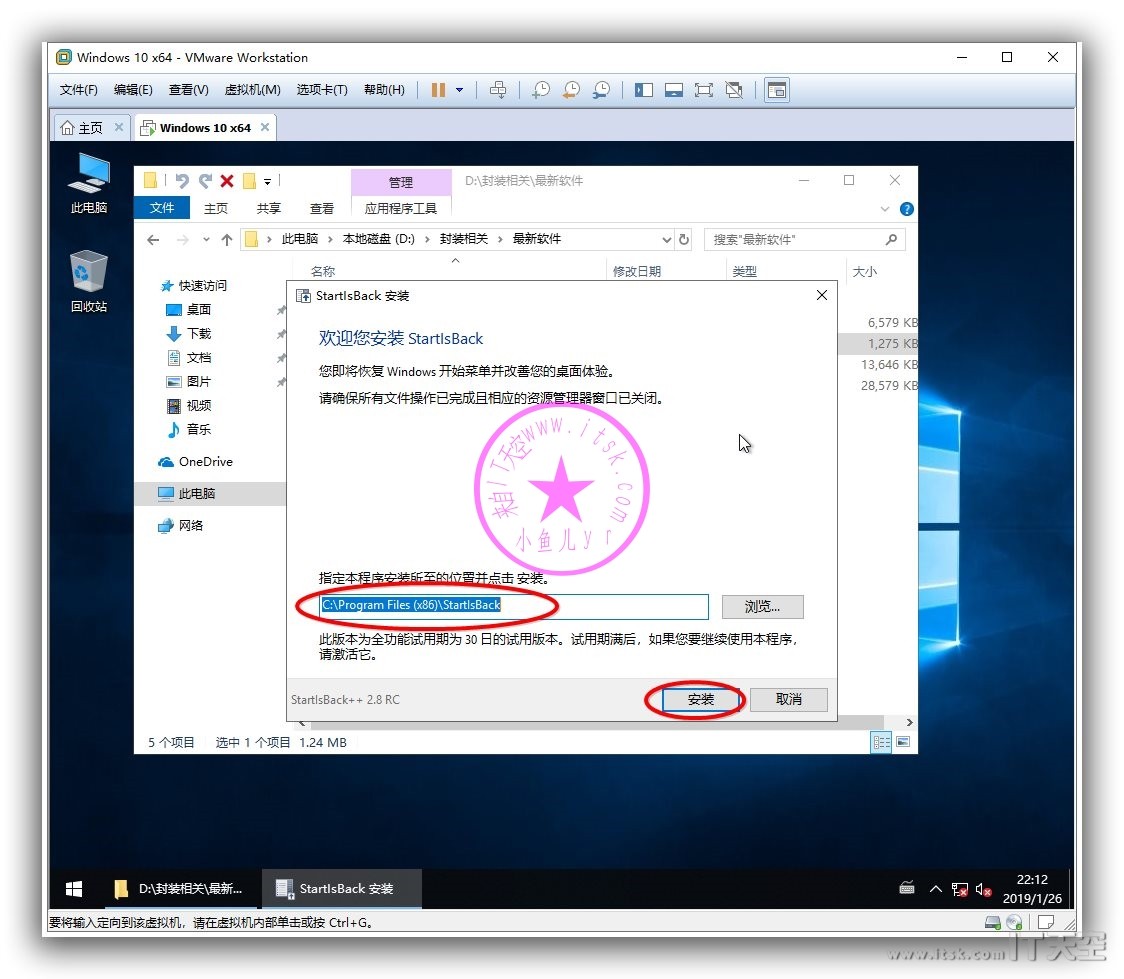This screenshot has width=1124, height=979.
Task: Open the 选项卡(T) menu
Action: 322,90
